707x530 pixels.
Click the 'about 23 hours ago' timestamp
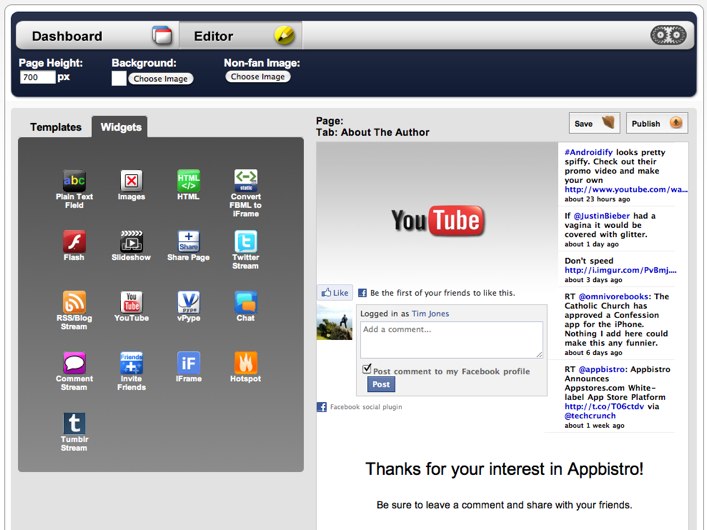597,199
